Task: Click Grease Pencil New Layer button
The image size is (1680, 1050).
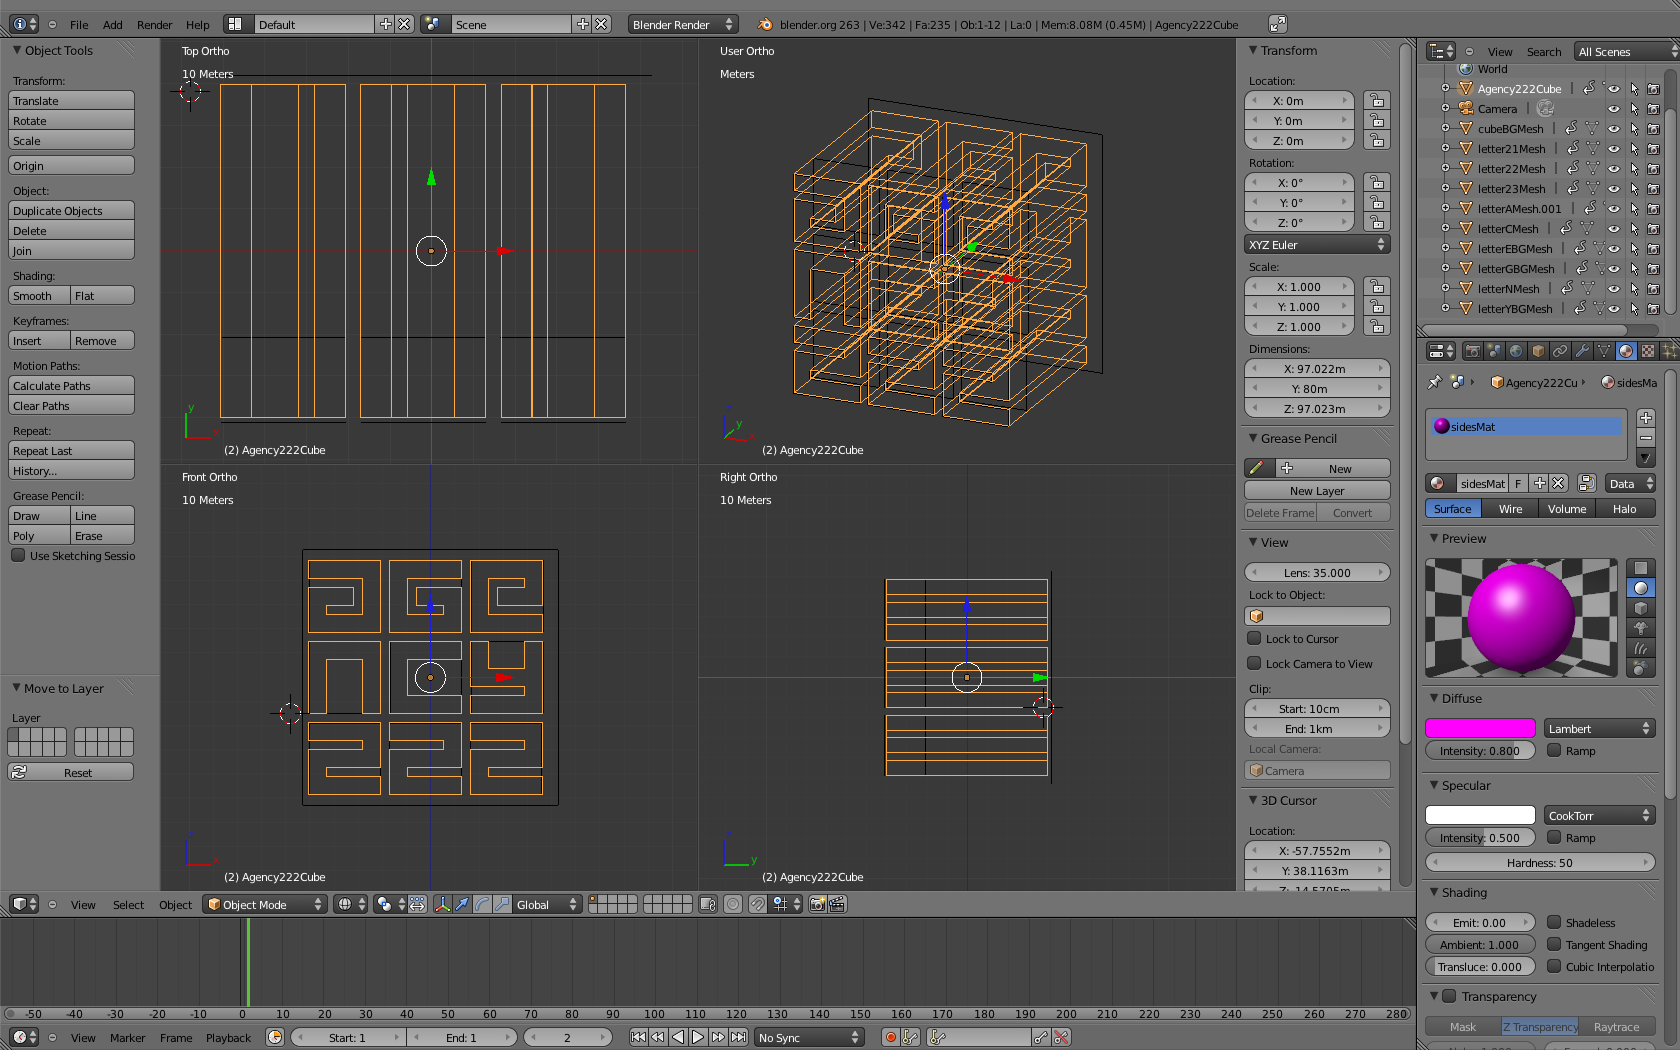Action: 1317,491
